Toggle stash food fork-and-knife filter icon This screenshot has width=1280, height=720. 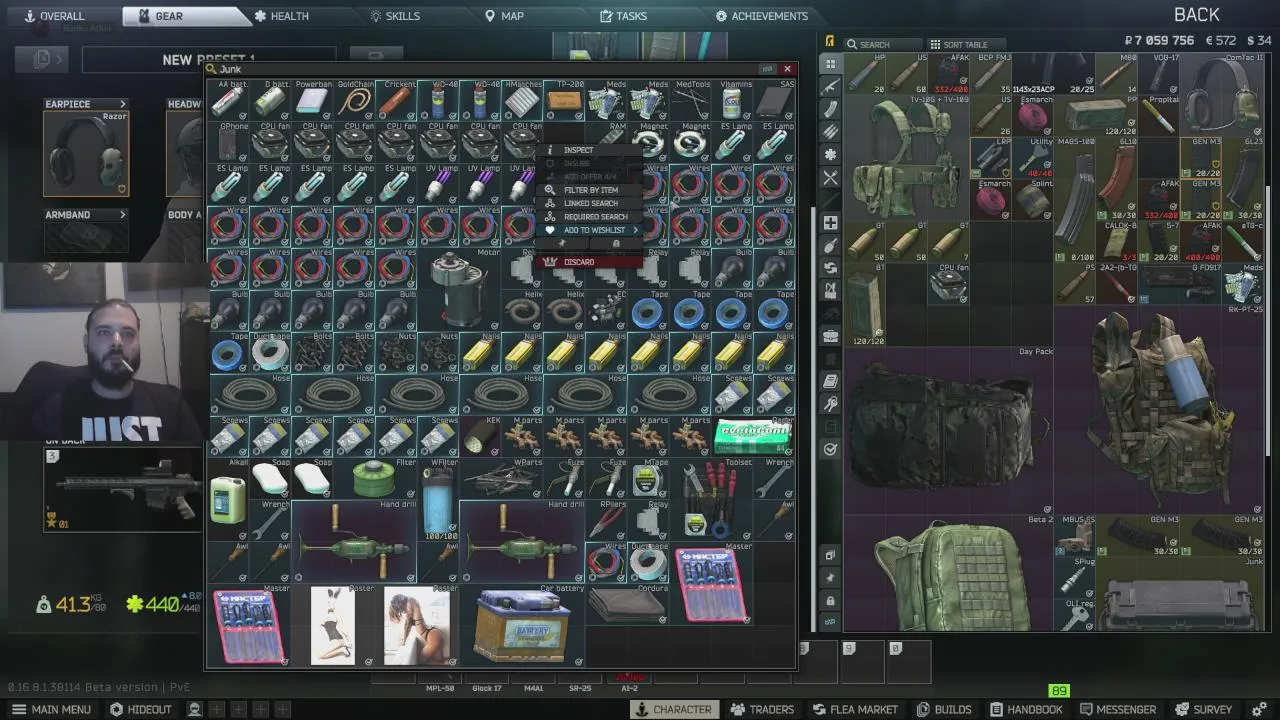[830, 178]
